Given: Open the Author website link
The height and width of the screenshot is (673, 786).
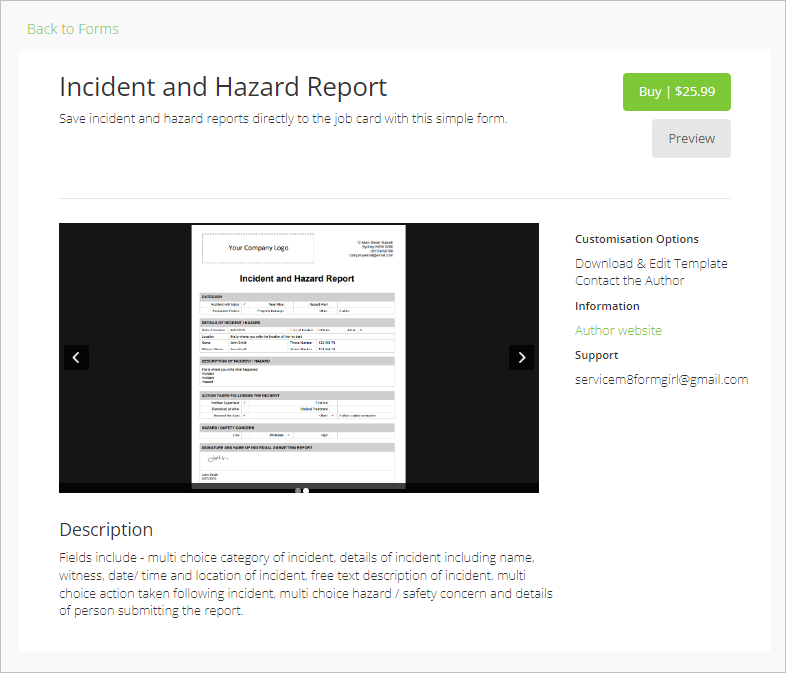Looking at the screenshot, I should tap(619, 331).
